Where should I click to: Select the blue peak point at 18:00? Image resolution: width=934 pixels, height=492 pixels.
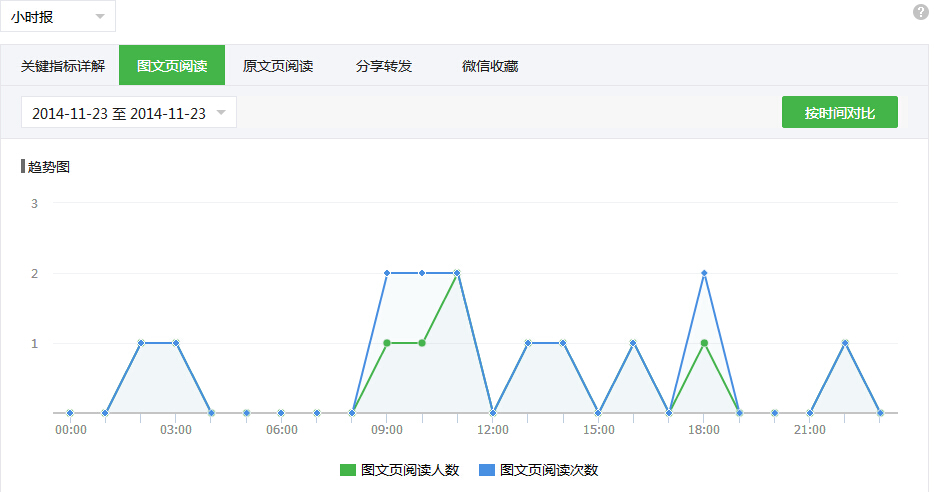coord(704,273)
